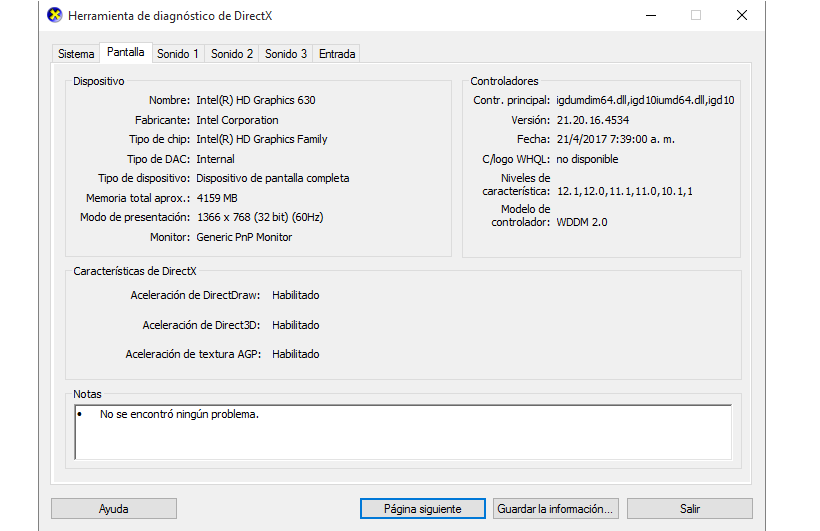This screenshot has width=820, height=531.
Task: Switch to the Sistema tab
Action: point(76,54)
